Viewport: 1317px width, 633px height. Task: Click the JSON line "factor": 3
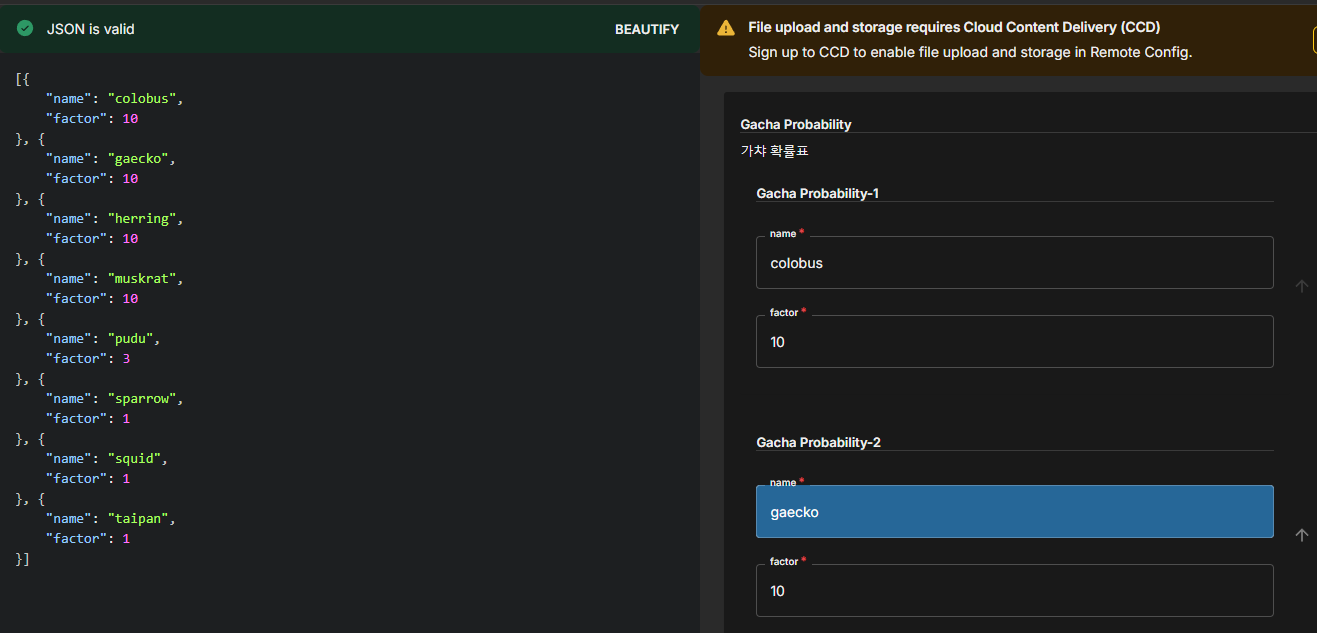(x=88, y=358)
